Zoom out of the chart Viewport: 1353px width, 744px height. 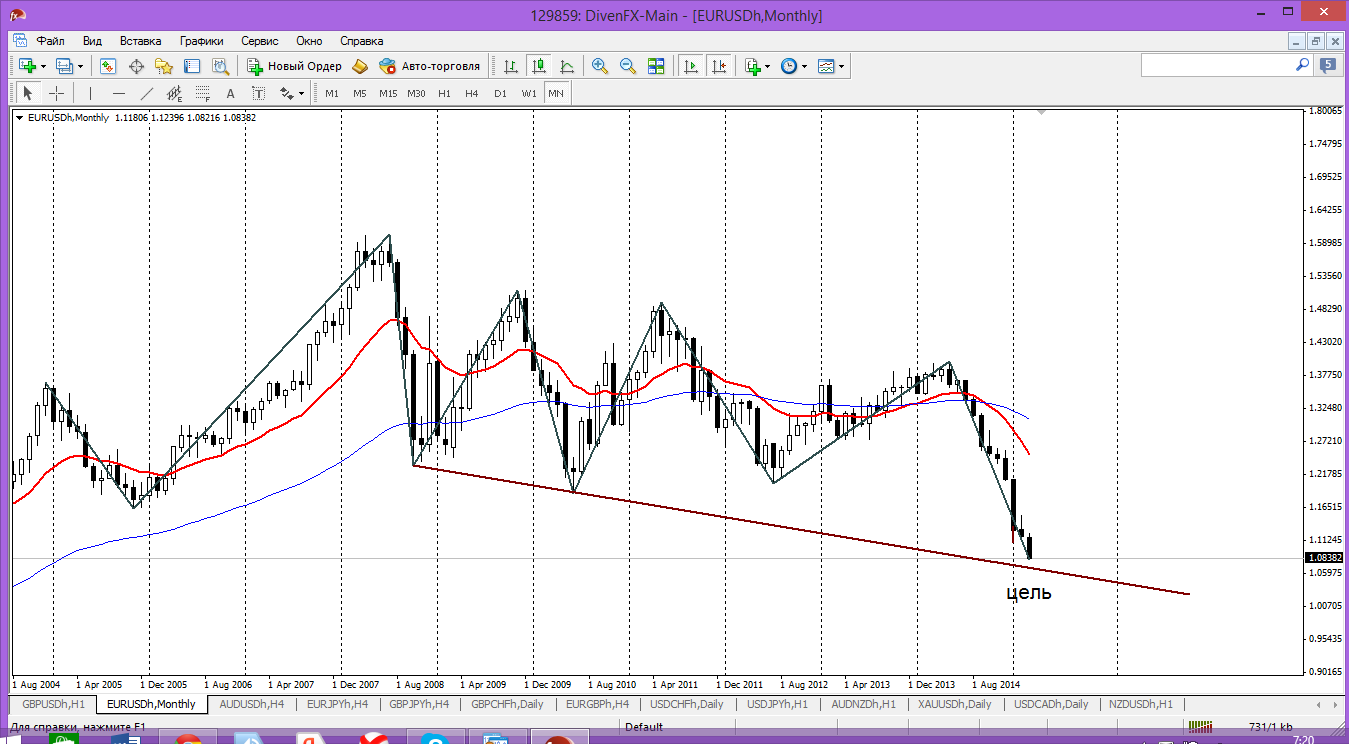[x=628, y=66]
